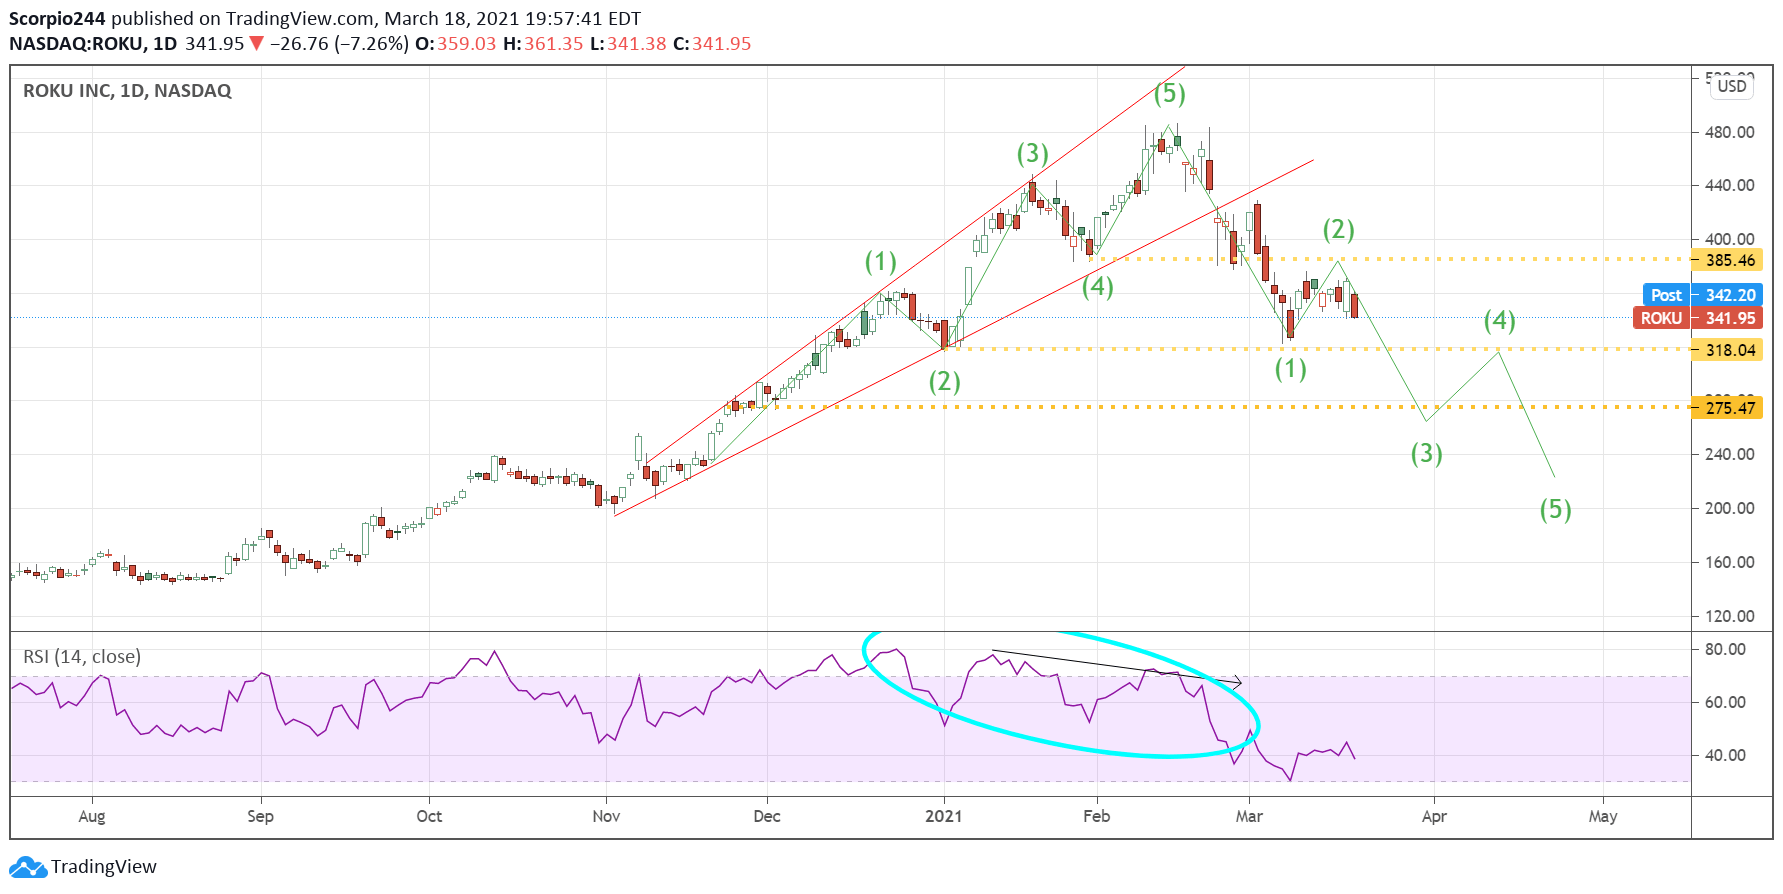Click the Mar label on time axis
Image resolution: width=1783 pixels, height=894 pixels.
[1249, 816]
